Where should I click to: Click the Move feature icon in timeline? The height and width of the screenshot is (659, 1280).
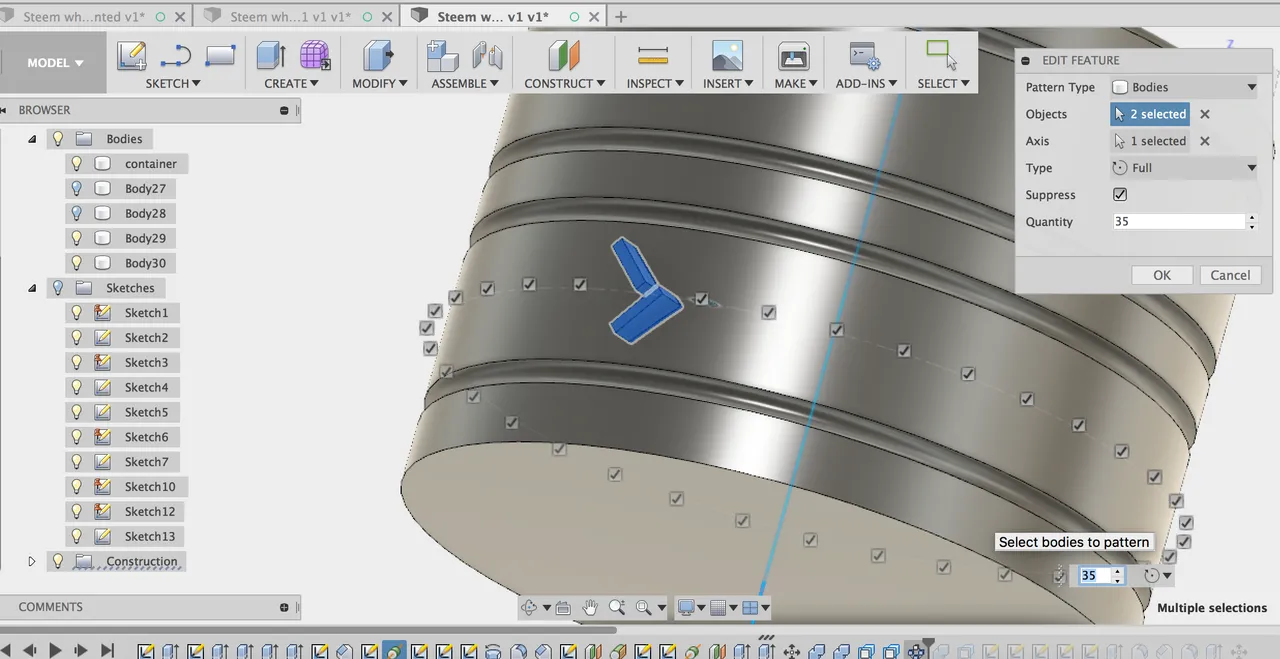(x=792, y=651)
